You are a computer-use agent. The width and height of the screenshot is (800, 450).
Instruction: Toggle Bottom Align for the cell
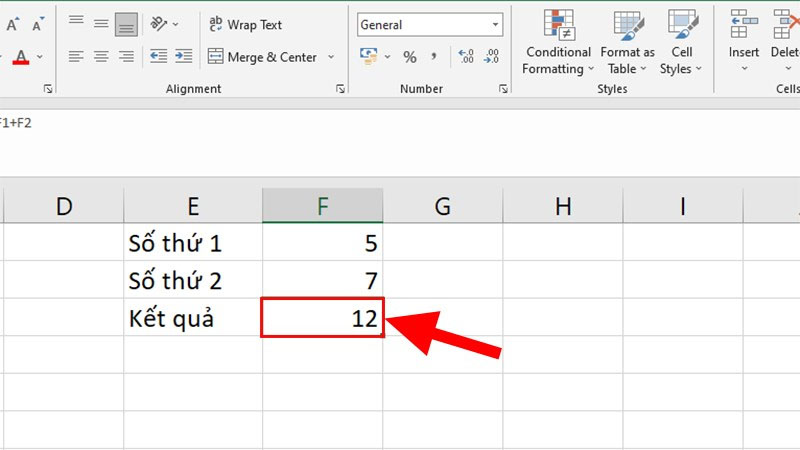click(126, 24)
